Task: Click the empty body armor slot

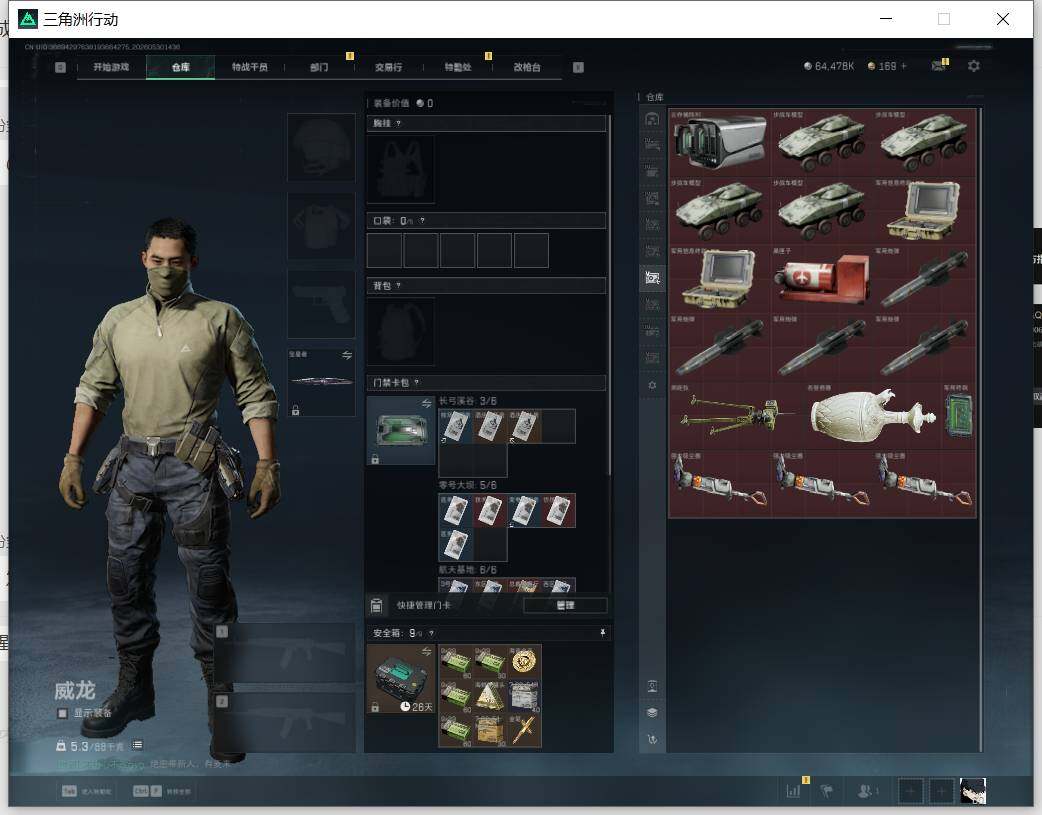Action: click(321, 226)
